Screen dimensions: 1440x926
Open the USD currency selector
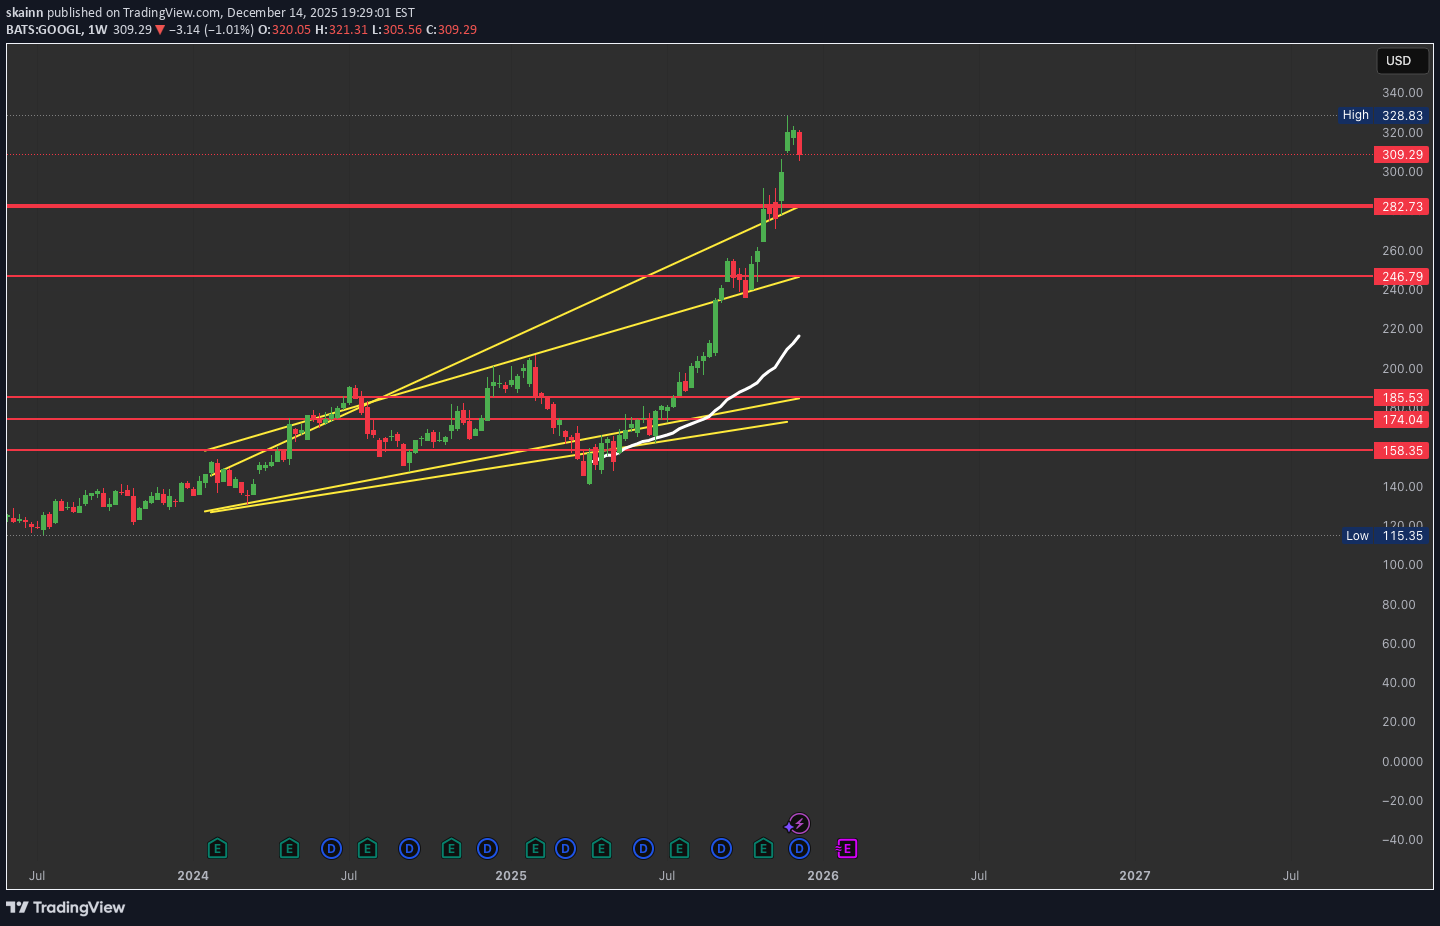click(x=1398, y=61)
